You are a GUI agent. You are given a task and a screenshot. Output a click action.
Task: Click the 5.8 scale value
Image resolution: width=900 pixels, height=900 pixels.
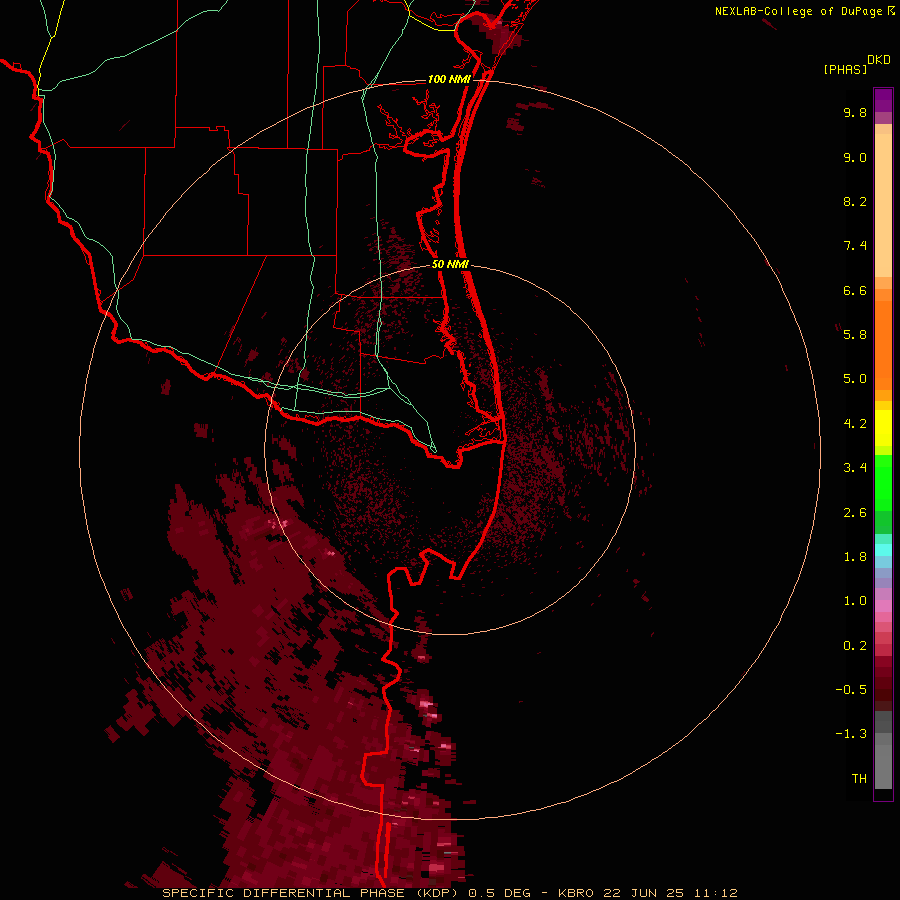pyautogui.click(x=855, y=335)
